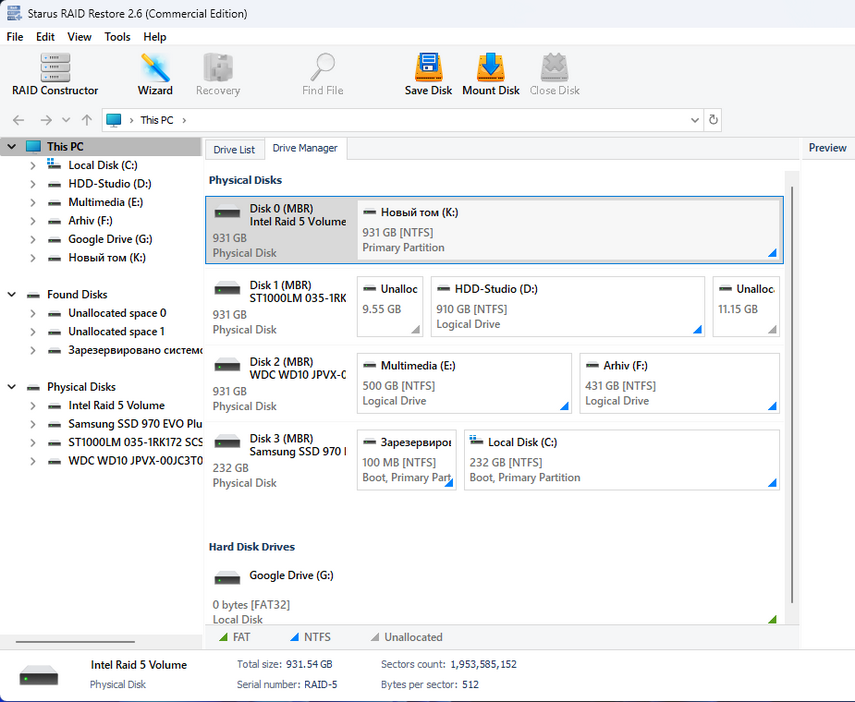Viewport: 855px width, 702px height.
Task: Open the Edit menu
Action: (45, 37)
